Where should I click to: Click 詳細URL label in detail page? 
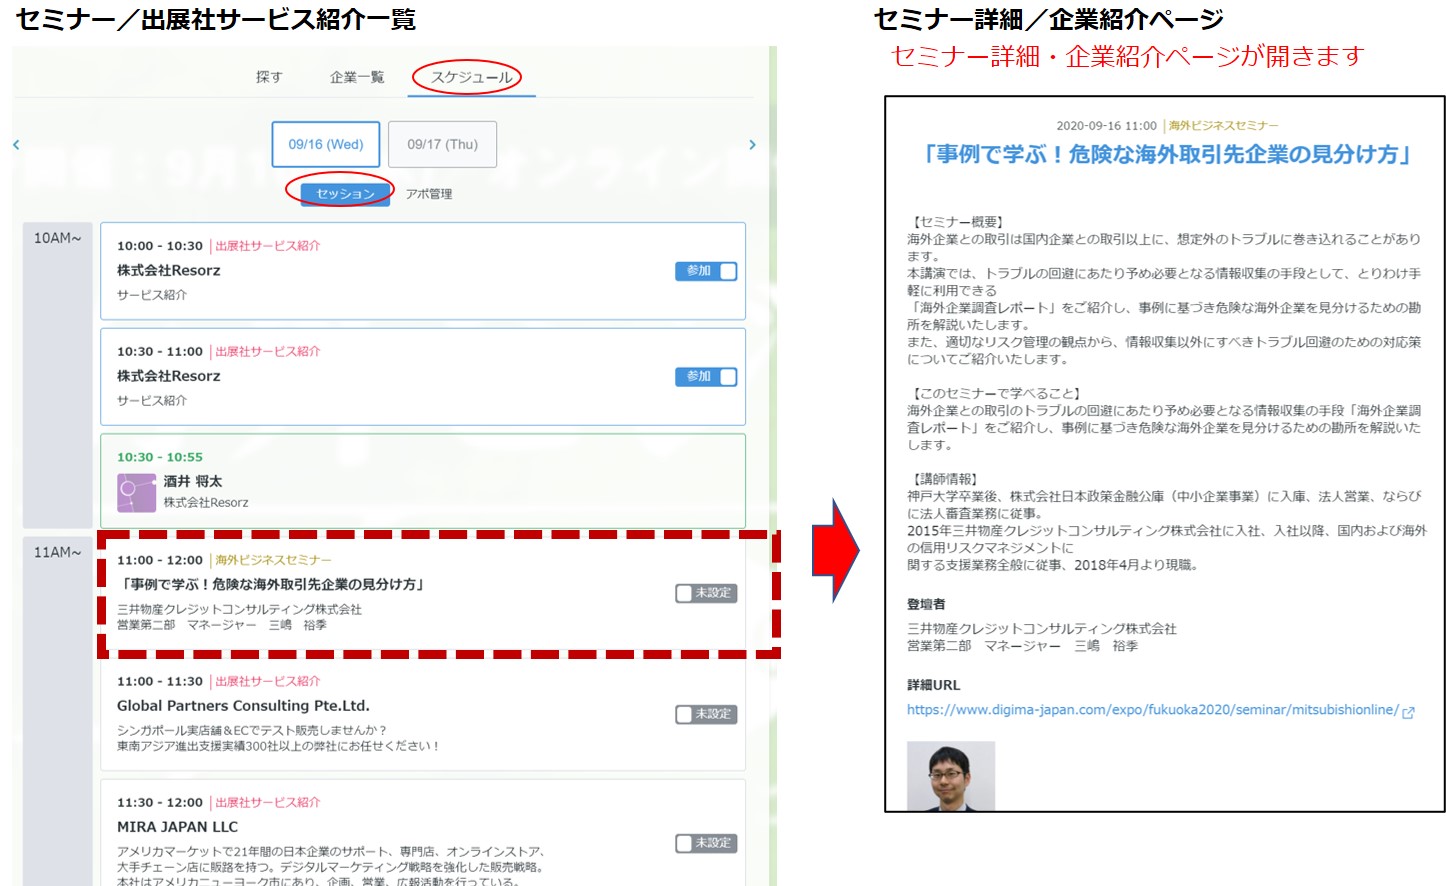pyautogui.click(x=933, y=685)
